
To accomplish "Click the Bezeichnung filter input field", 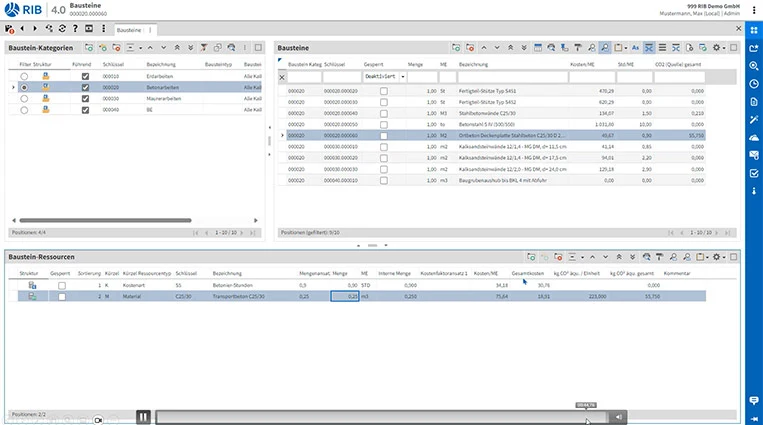I will [512, 77].
